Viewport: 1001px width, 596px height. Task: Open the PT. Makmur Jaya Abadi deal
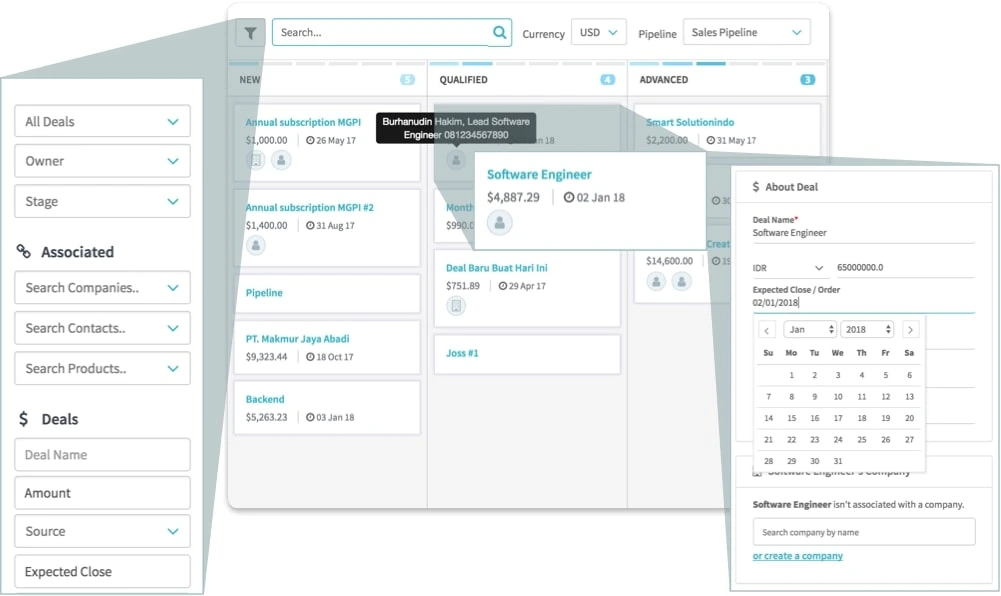(297, 339)
